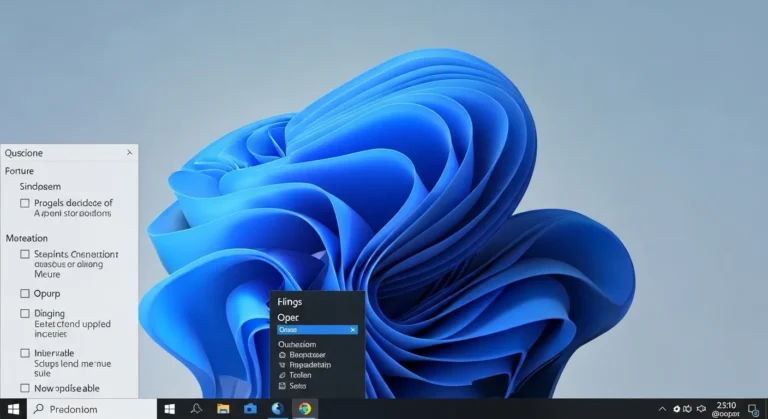The image size is (768, 419).
Task: Enable the Now opdiseable checkbox
Action: (24, 388)
